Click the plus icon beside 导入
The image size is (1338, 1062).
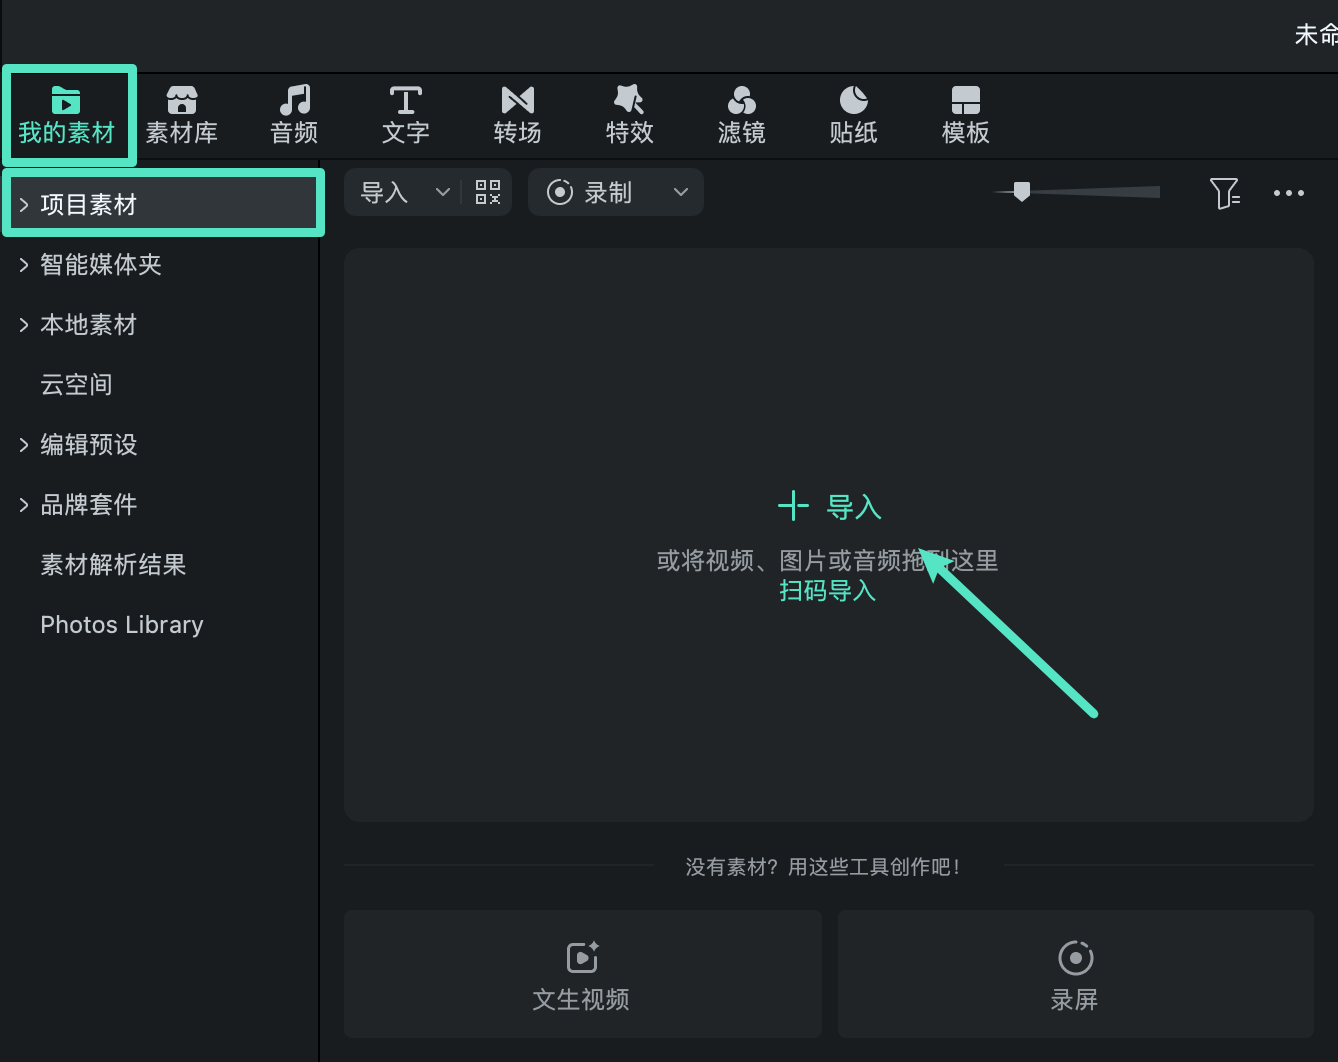click(x=793, y=506)
